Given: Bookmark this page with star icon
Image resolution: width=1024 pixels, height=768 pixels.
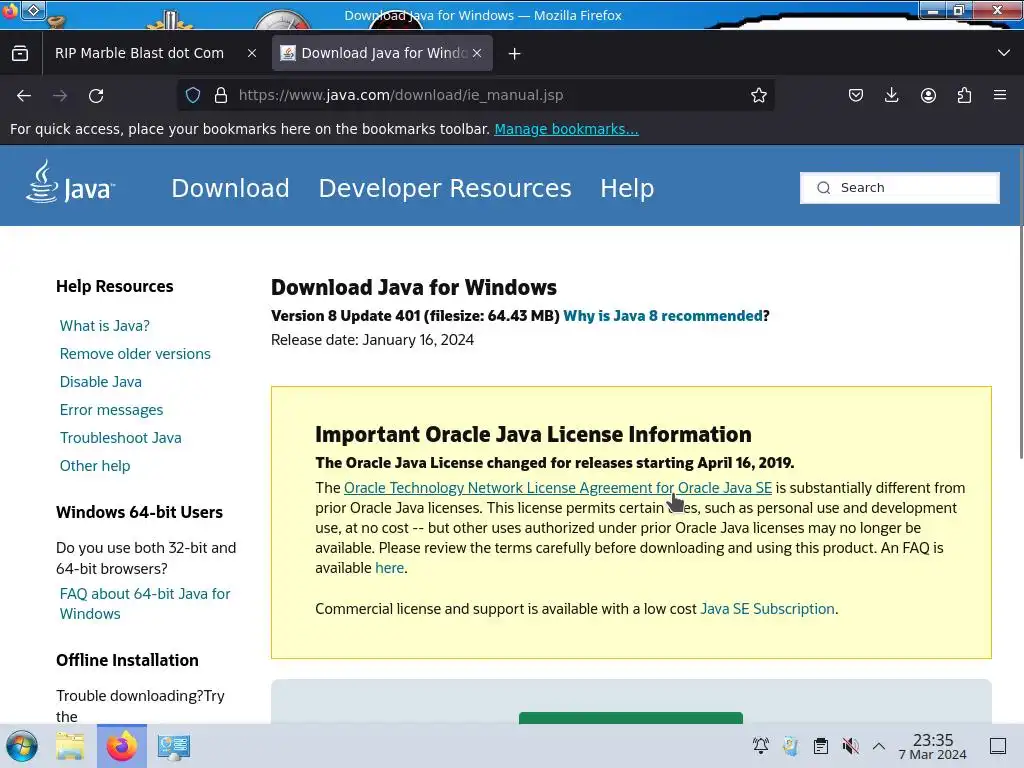Looking at the screenshot, I should (758, 95).
